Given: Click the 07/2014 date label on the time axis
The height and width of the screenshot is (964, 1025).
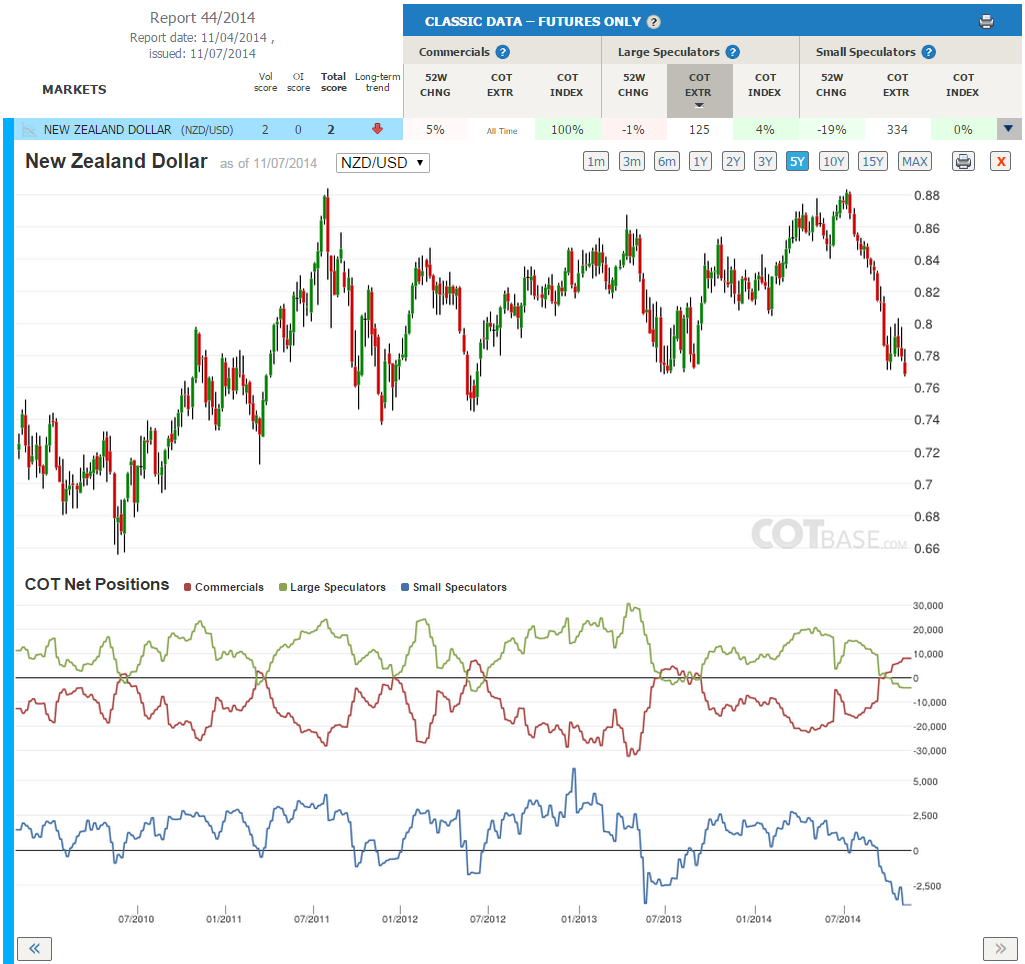Looking at the screenshot, I should (x=843, y=919).
